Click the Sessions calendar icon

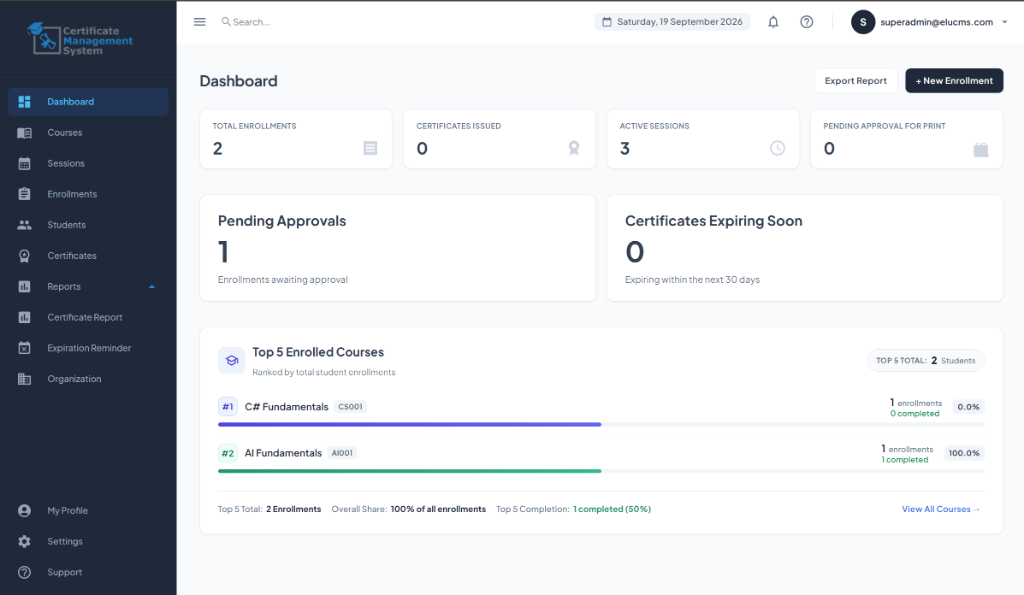click(x=24, y=163)
